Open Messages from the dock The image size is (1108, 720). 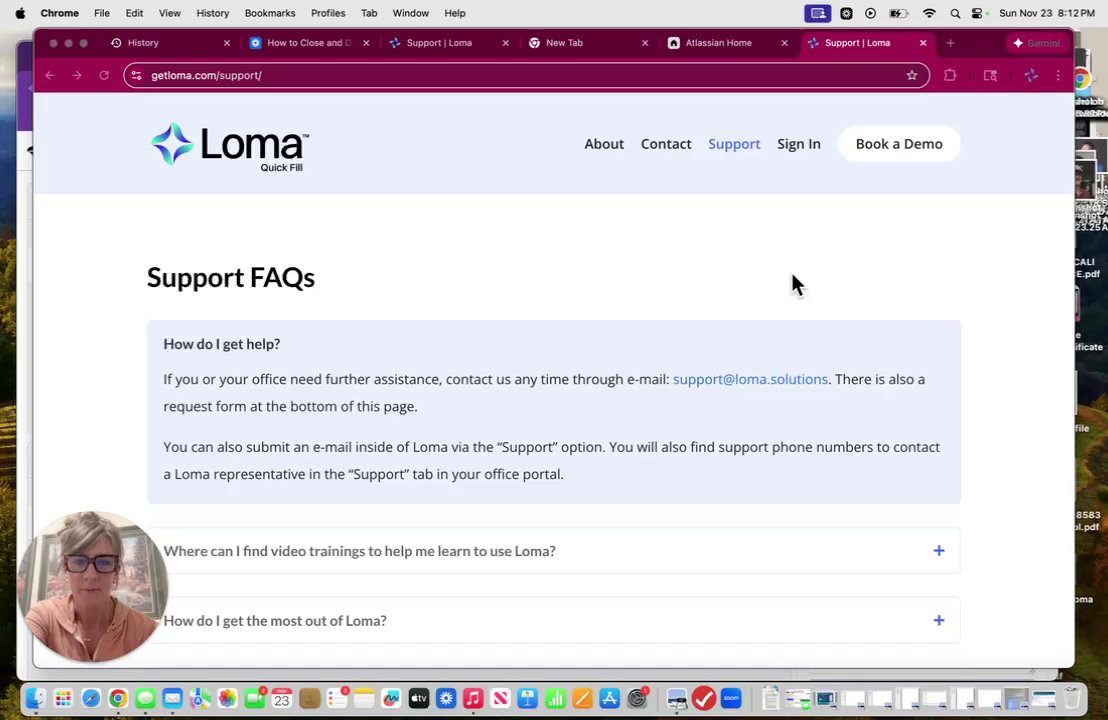(x=146, y=699)
